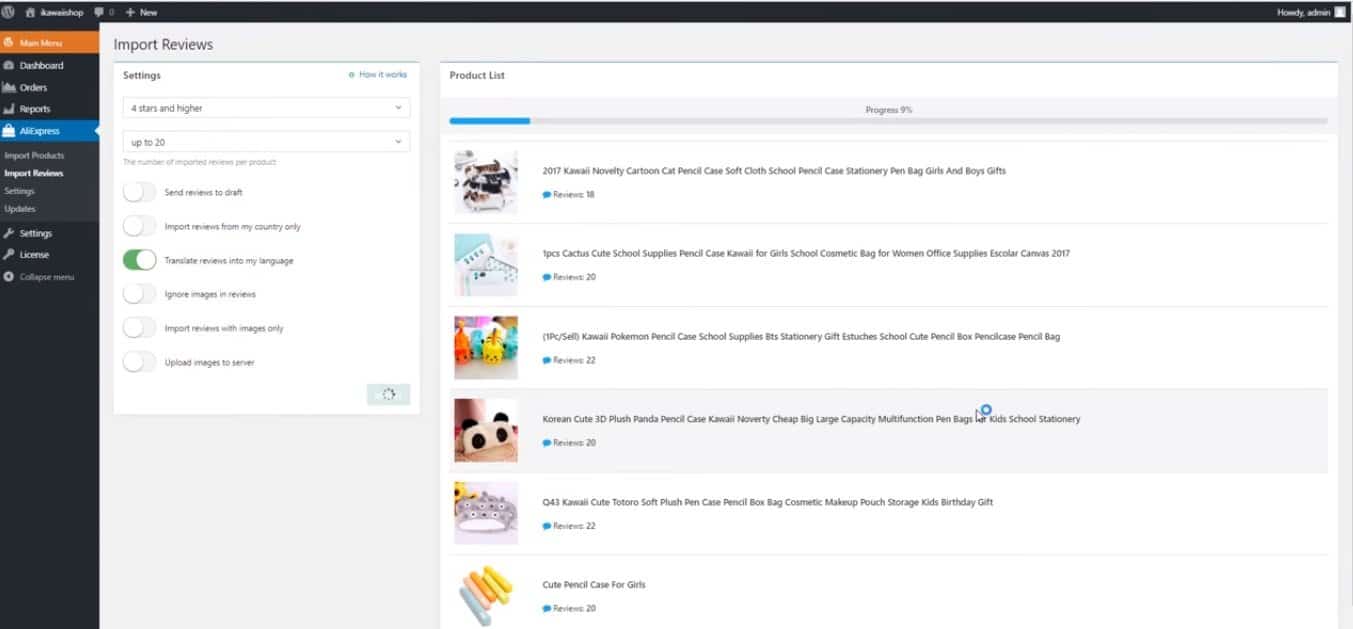This screenshot has width=1353, height=629.
Task: Click the Settings wrench icon in sidebar
Action: [9, 233]
